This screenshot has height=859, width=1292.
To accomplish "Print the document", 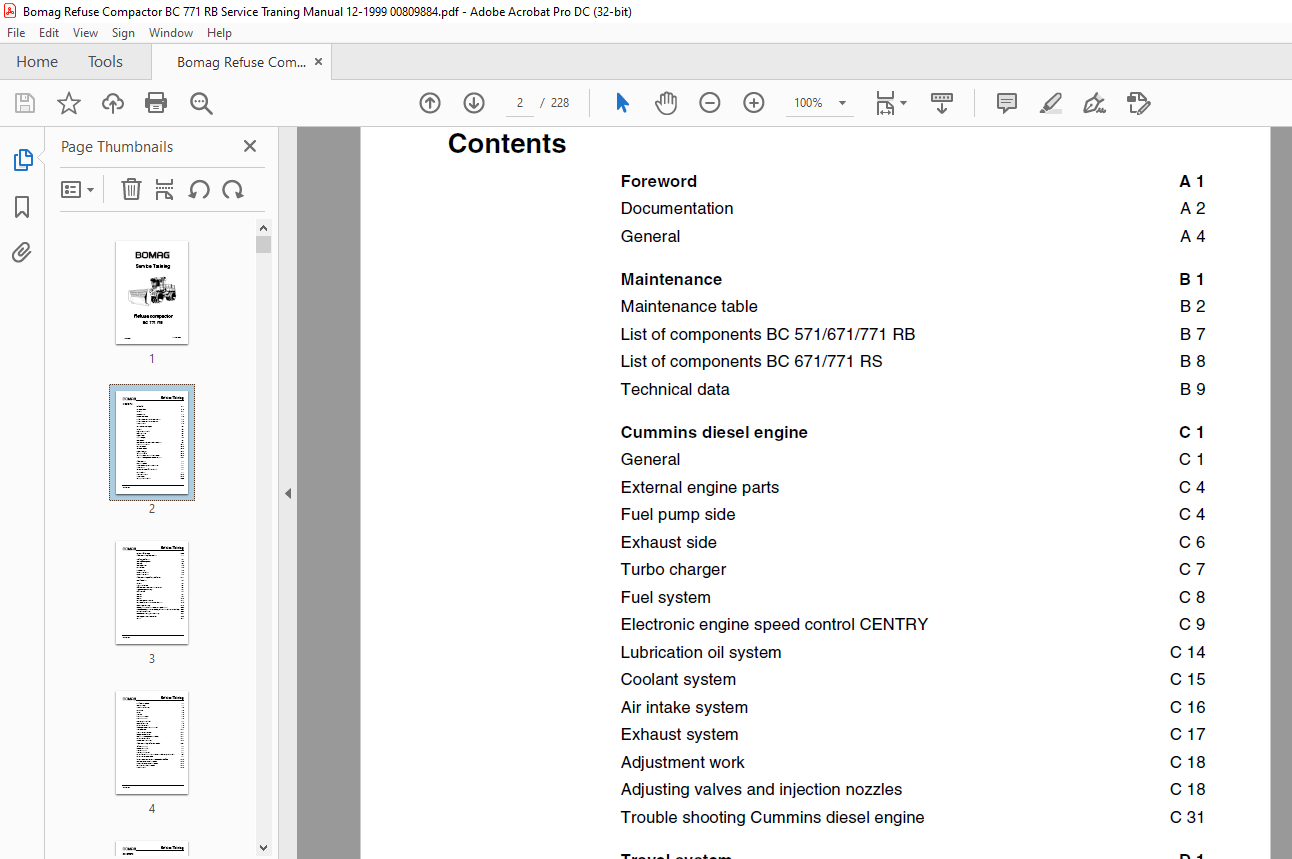I will point(156,103).
